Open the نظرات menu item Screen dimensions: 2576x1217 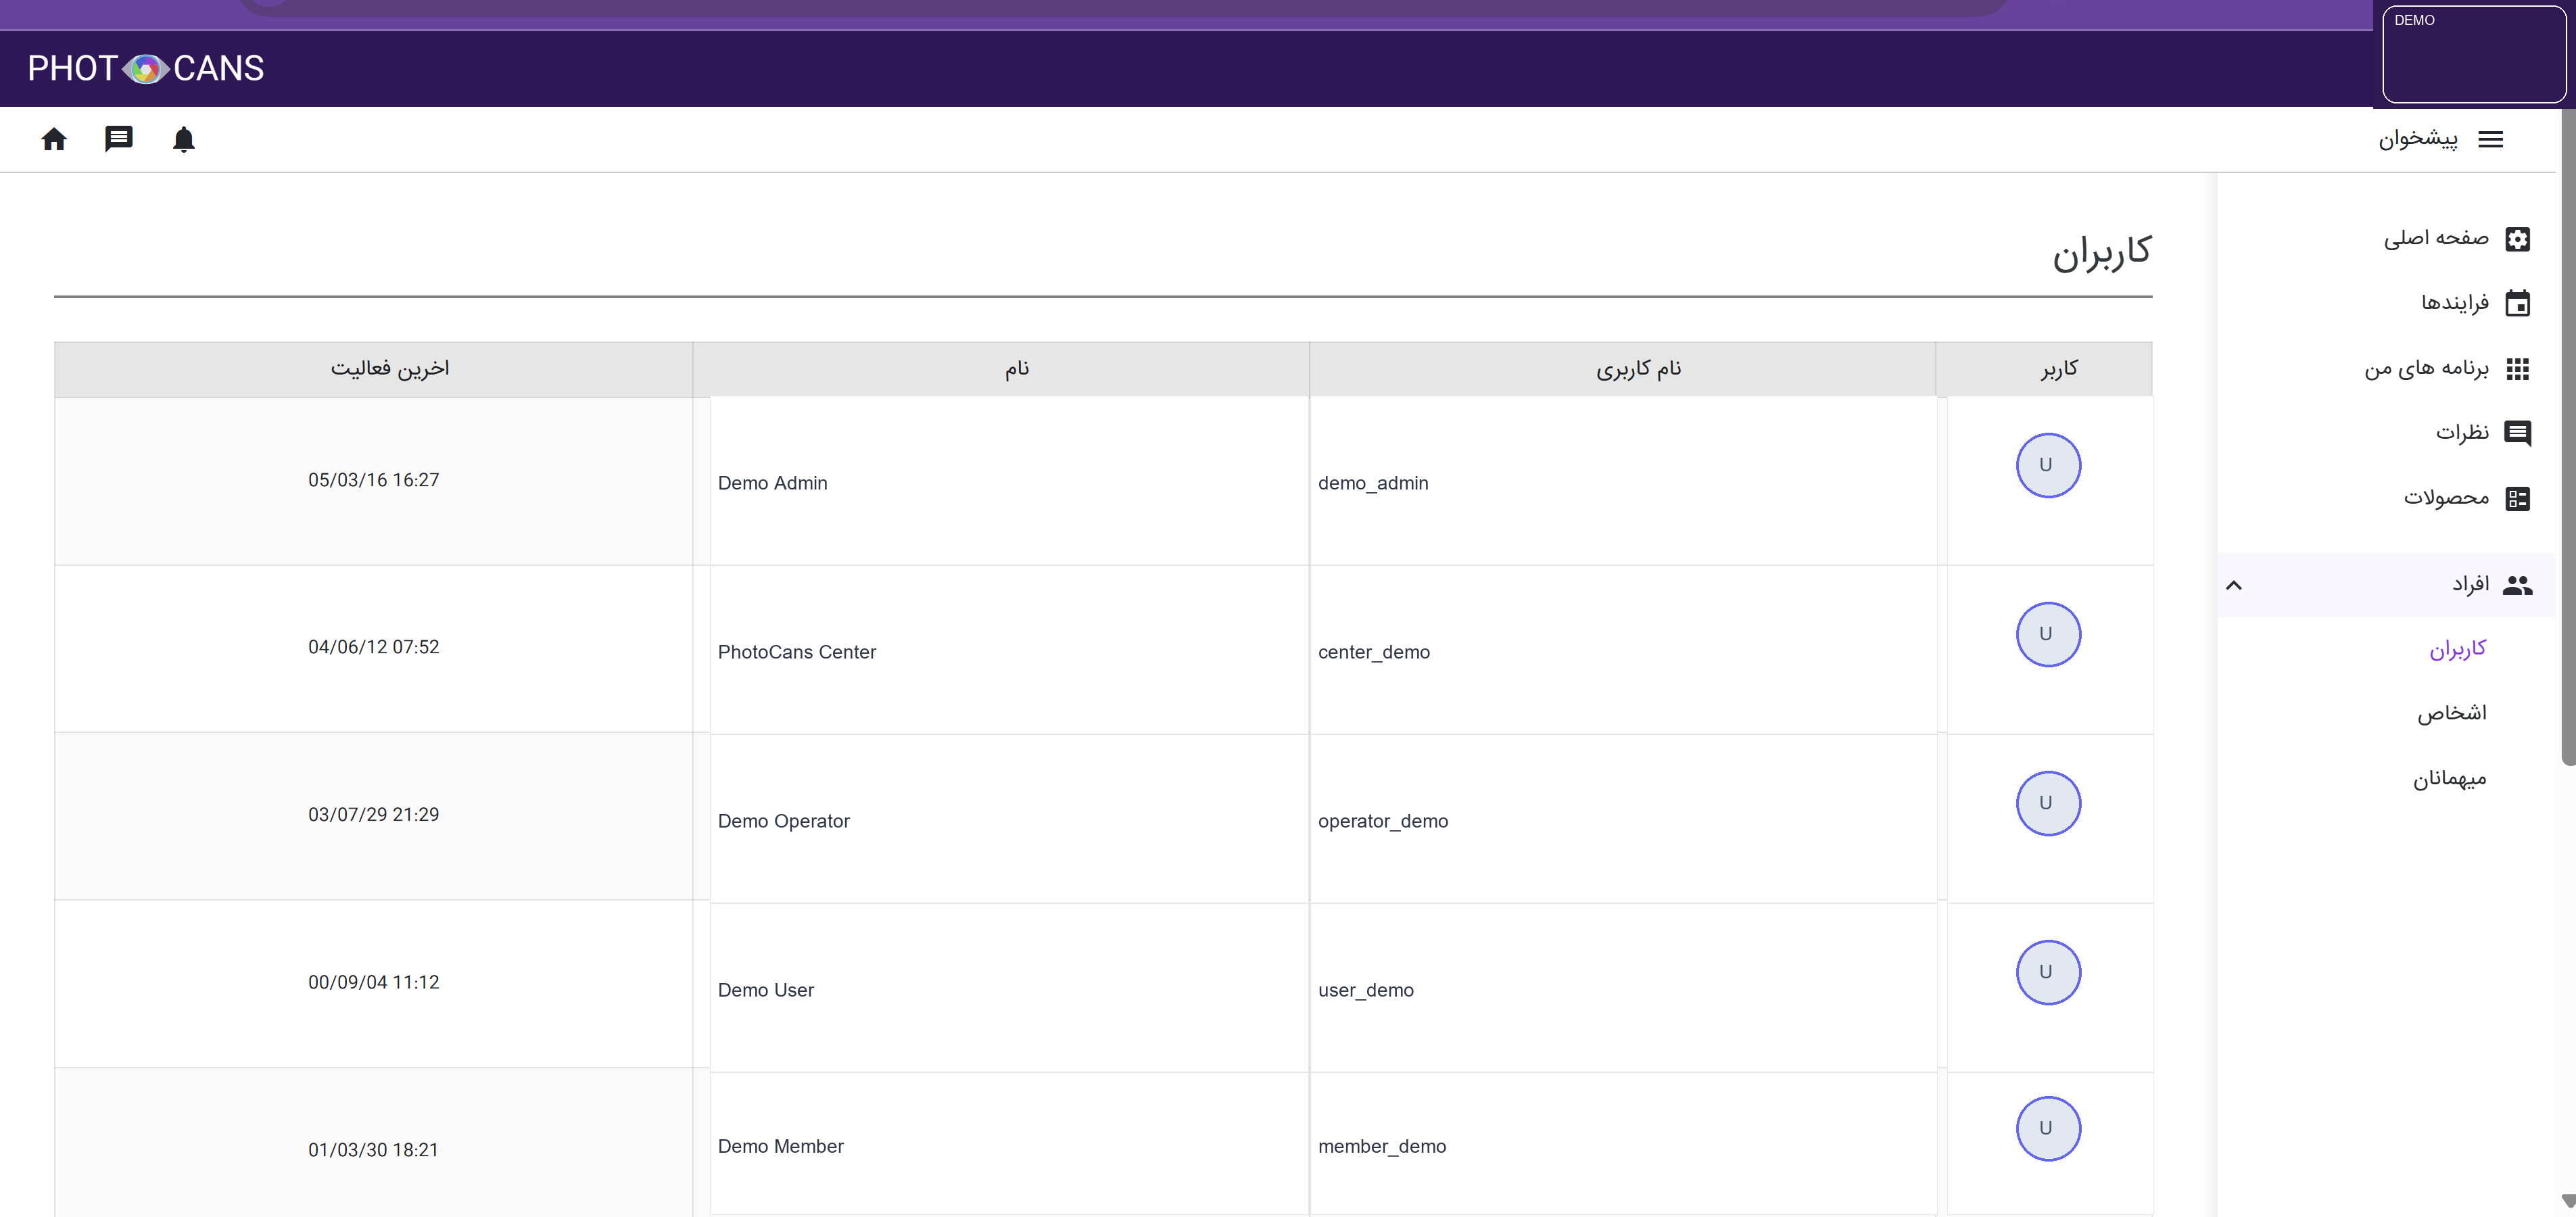(2462, 433)
